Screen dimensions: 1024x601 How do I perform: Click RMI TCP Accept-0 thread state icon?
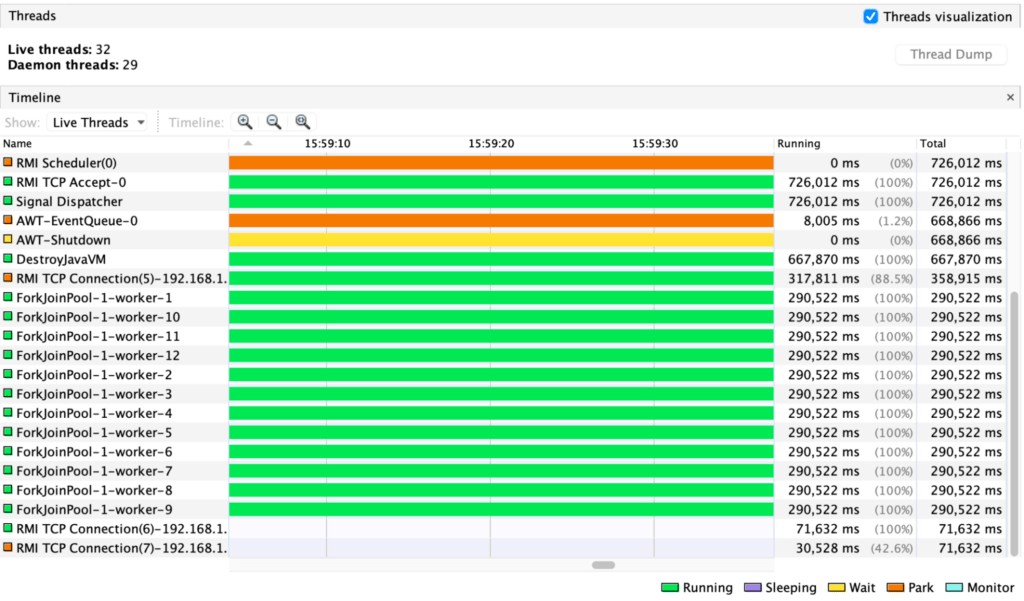[8, 182]
